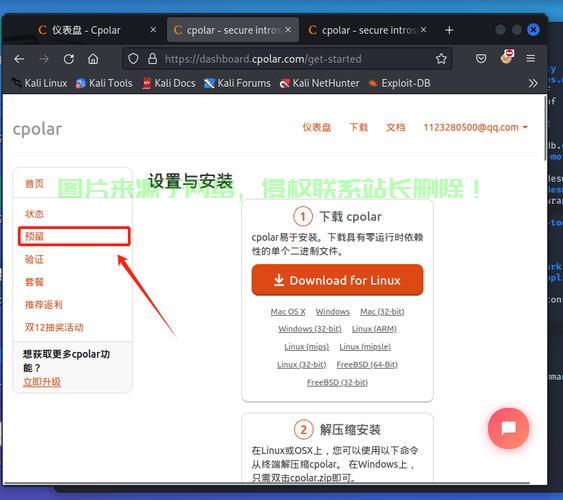Viewport: 563px width, 500px height.
Task: Click the FreeBSD (64-Bit) download link
Action: (367, 365)
